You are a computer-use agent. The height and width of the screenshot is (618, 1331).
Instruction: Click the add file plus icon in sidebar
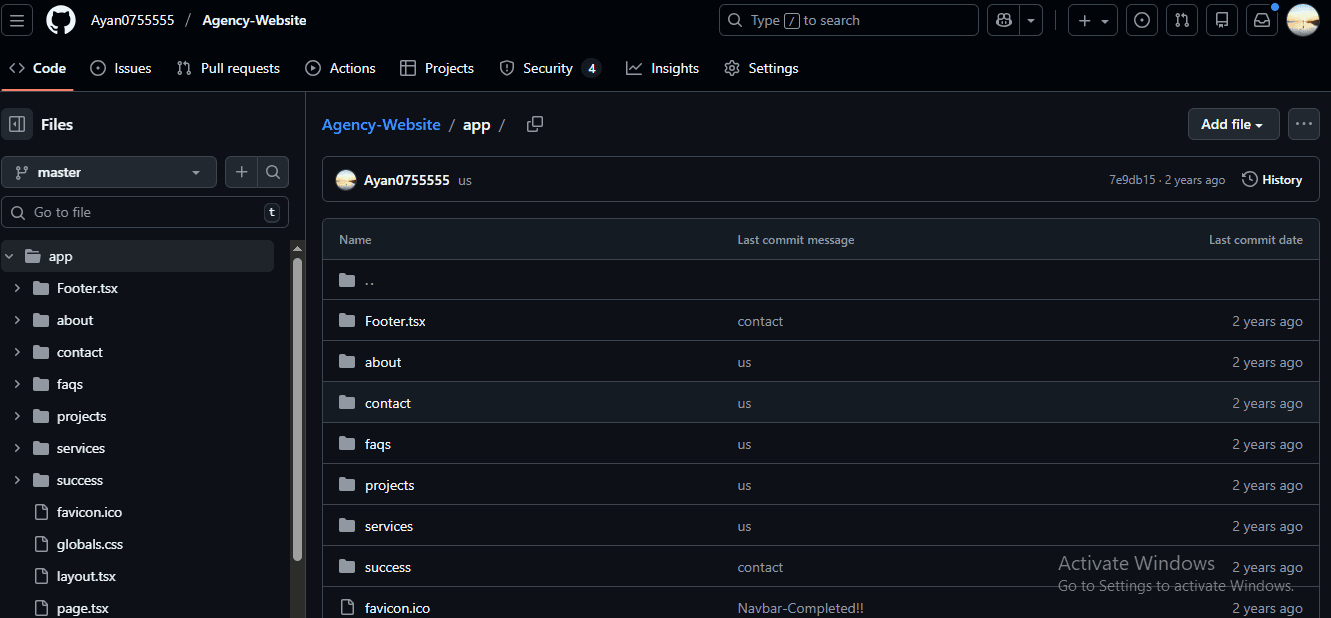click(x=241, y=172)
